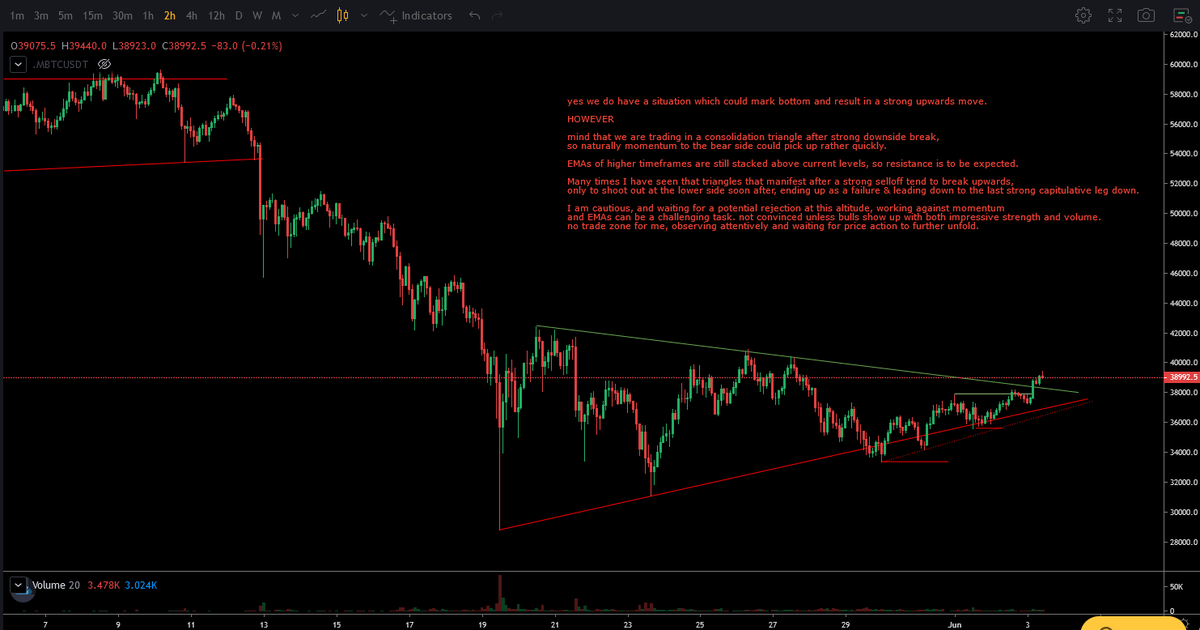This screenshot has width=1200, height=630.
Task: Switch to 1h timeframe
Action: pyautogui.click(x=148, y=15)
